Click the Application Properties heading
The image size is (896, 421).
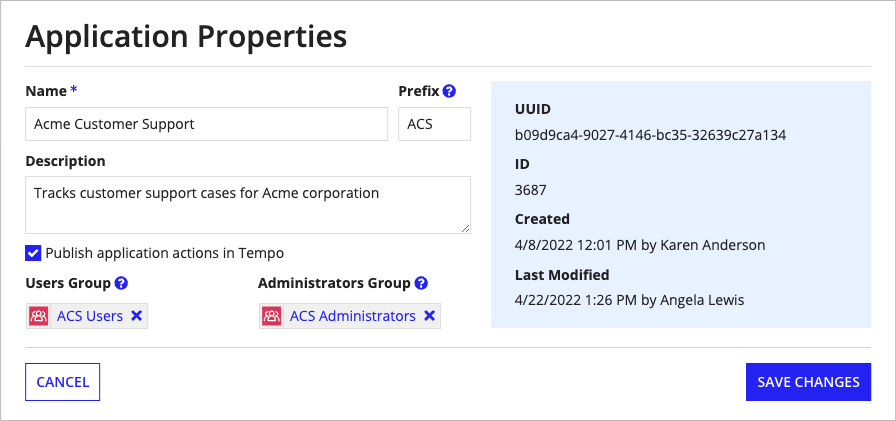pyautogui.click(x=186, y=36)
